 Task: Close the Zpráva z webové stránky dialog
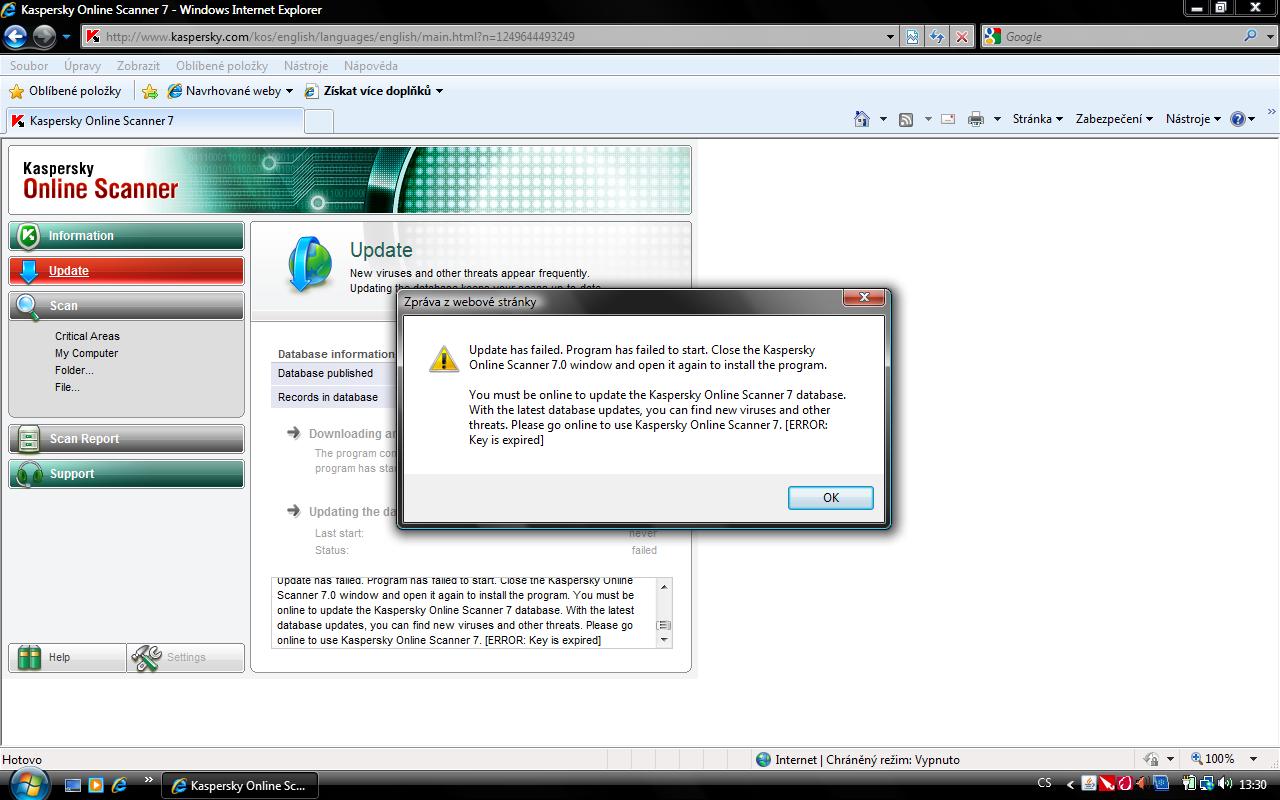(x=864, y=297)
